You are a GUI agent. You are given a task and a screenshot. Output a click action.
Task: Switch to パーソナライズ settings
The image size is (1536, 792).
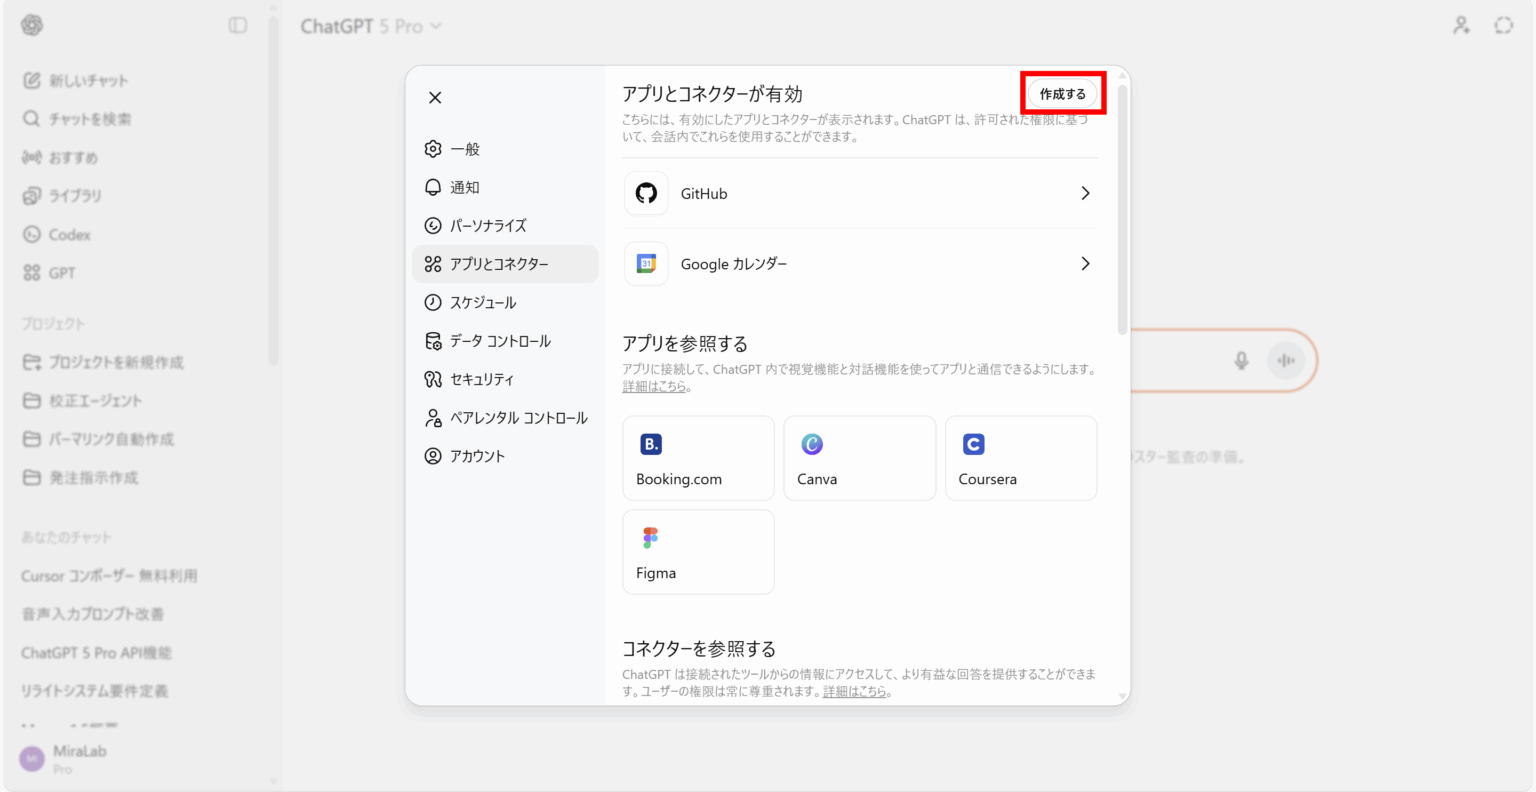[487, 226]
